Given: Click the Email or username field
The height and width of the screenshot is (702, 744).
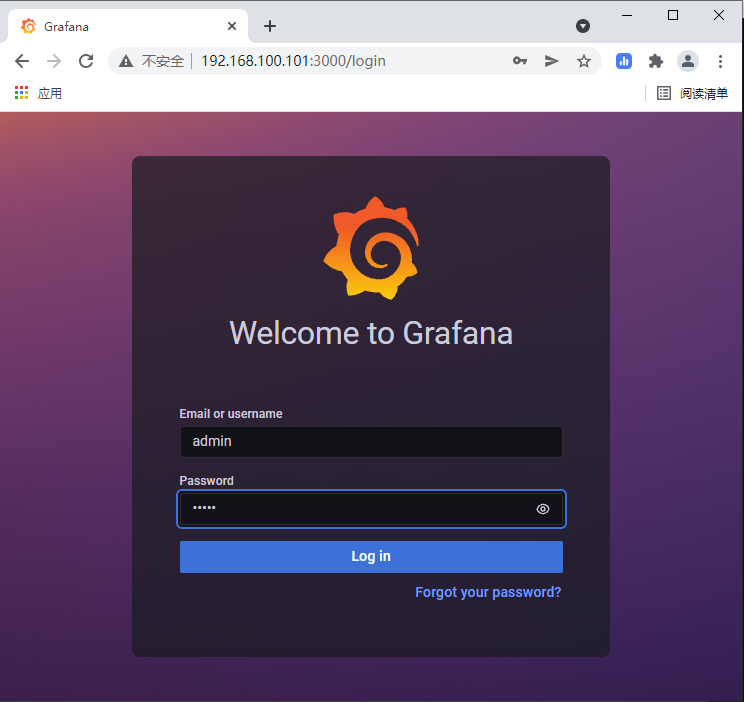Looking at the screenshot, I should pos(371,441).
